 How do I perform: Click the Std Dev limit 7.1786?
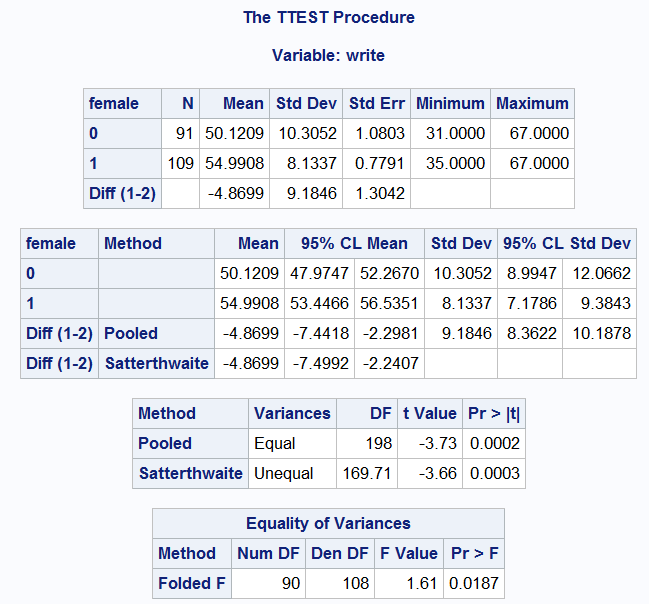pyautogui.click(x=532, y=303)
